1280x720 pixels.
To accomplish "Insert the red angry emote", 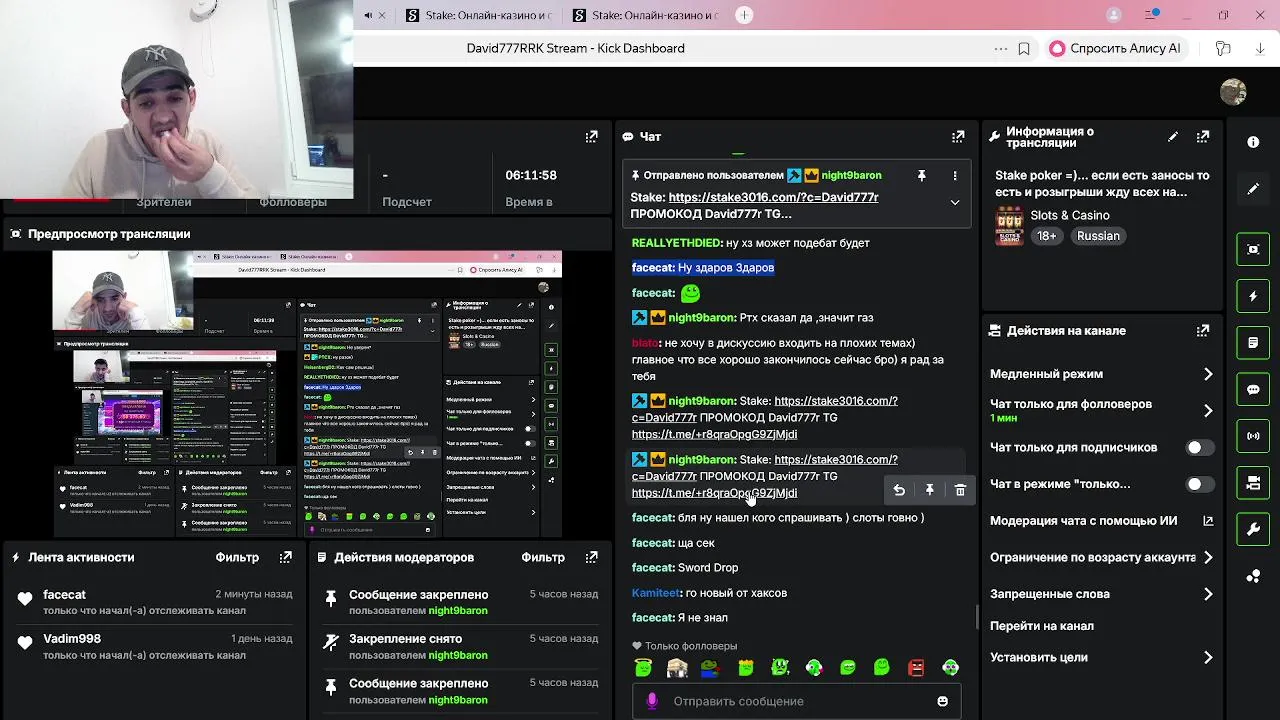I will (x=916, y=667).
